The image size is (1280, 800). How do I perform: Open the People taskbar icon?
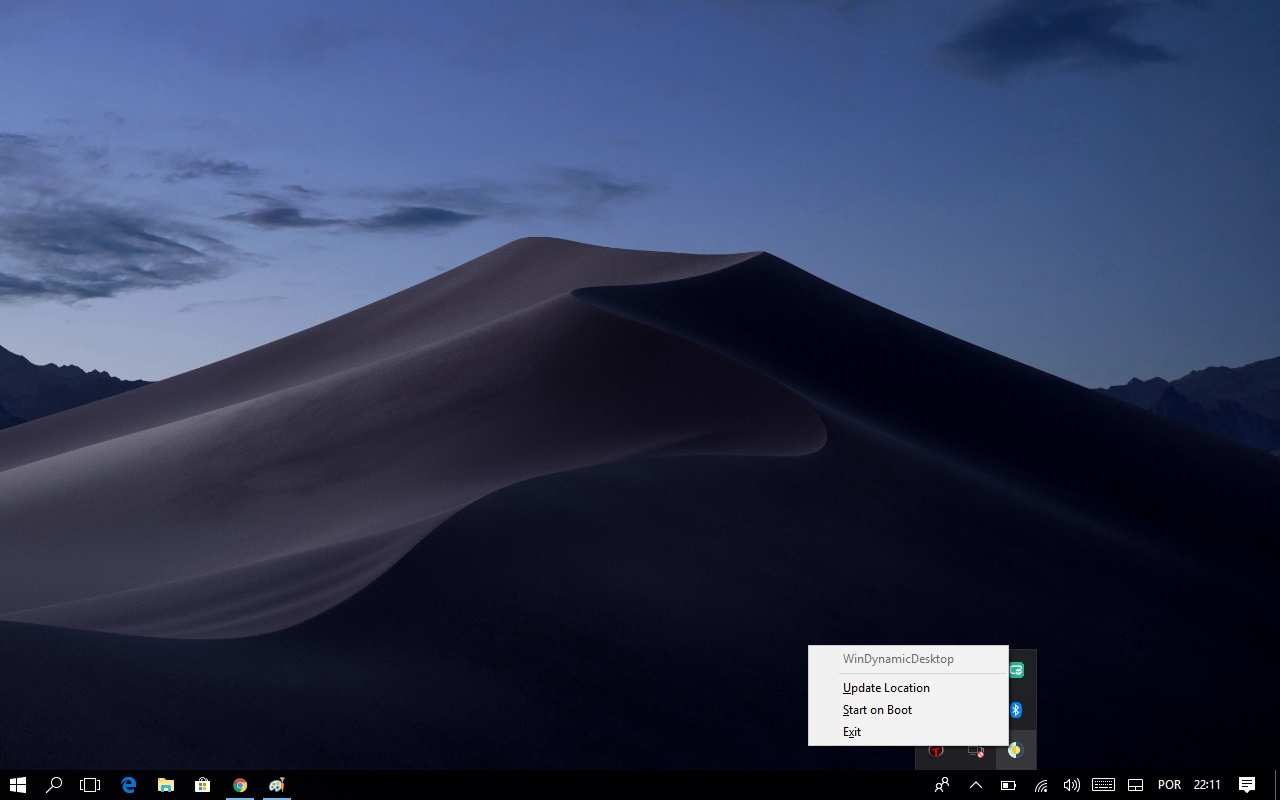point(941,785)
